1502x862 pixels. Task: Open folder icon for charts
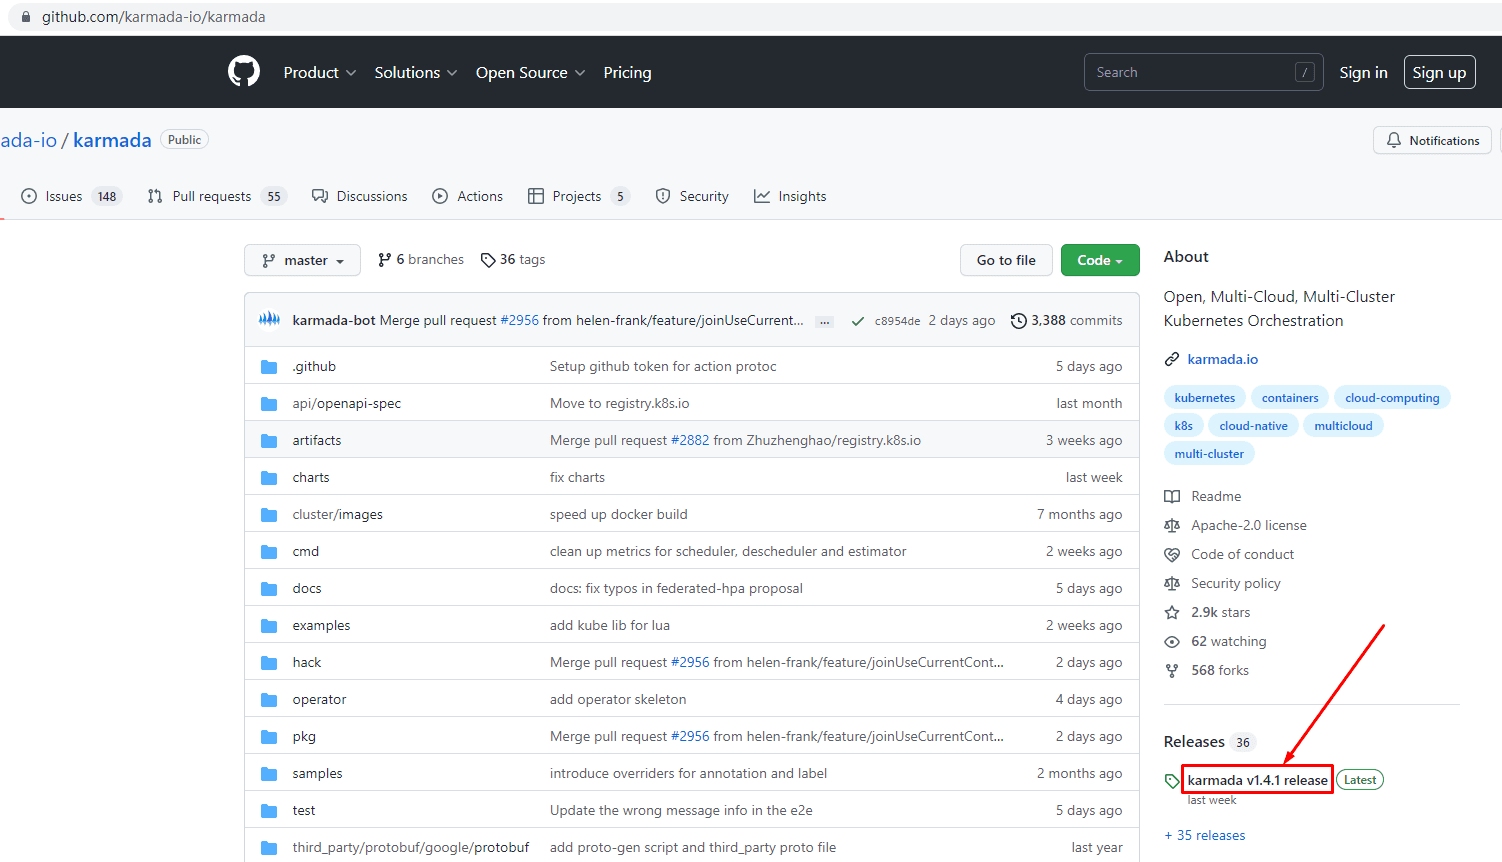click(269, 478)
